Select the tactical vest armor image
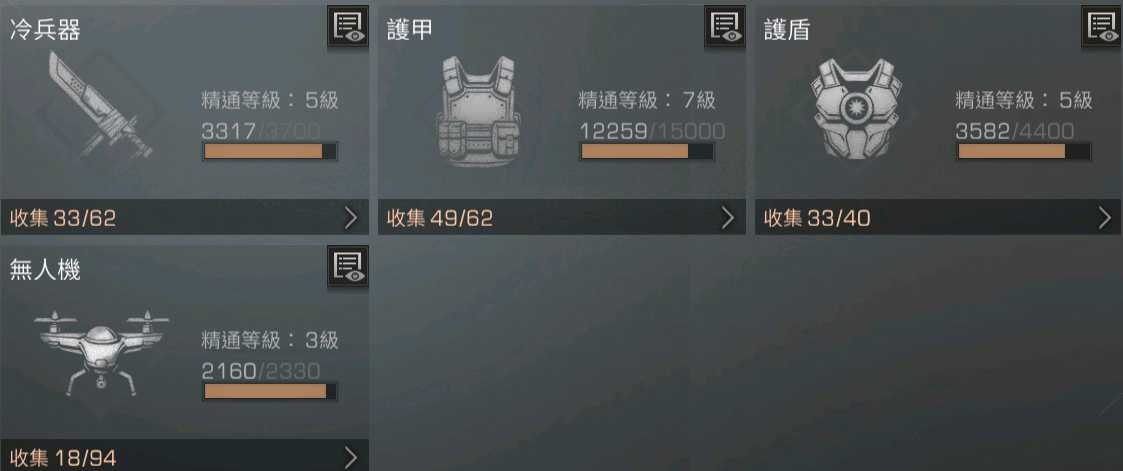This screenshot has height=471, width=1123. click(478, 111)
